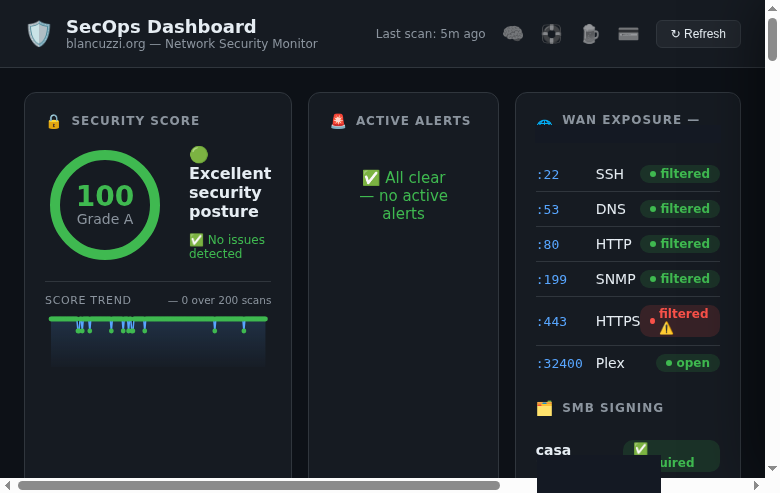Select port :80 HTTP entry
This screenshot has width=780, height=493.
tap(628, 244)
